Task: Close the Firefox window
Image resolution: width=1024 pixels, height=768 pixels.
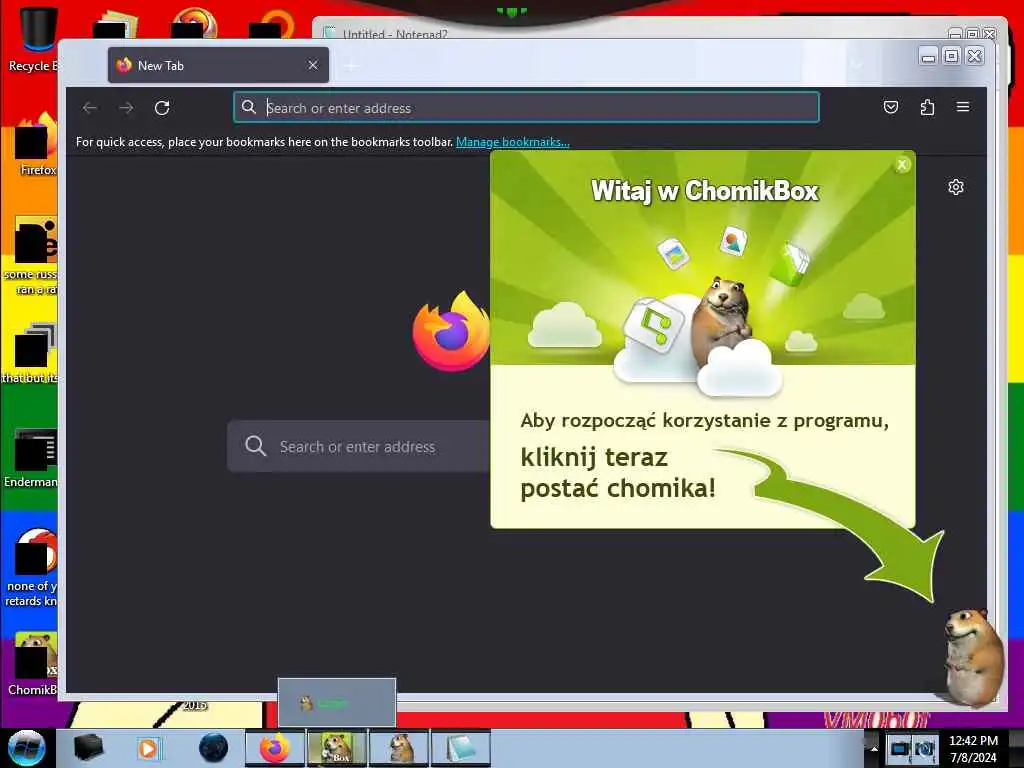Action: point(974,56)
